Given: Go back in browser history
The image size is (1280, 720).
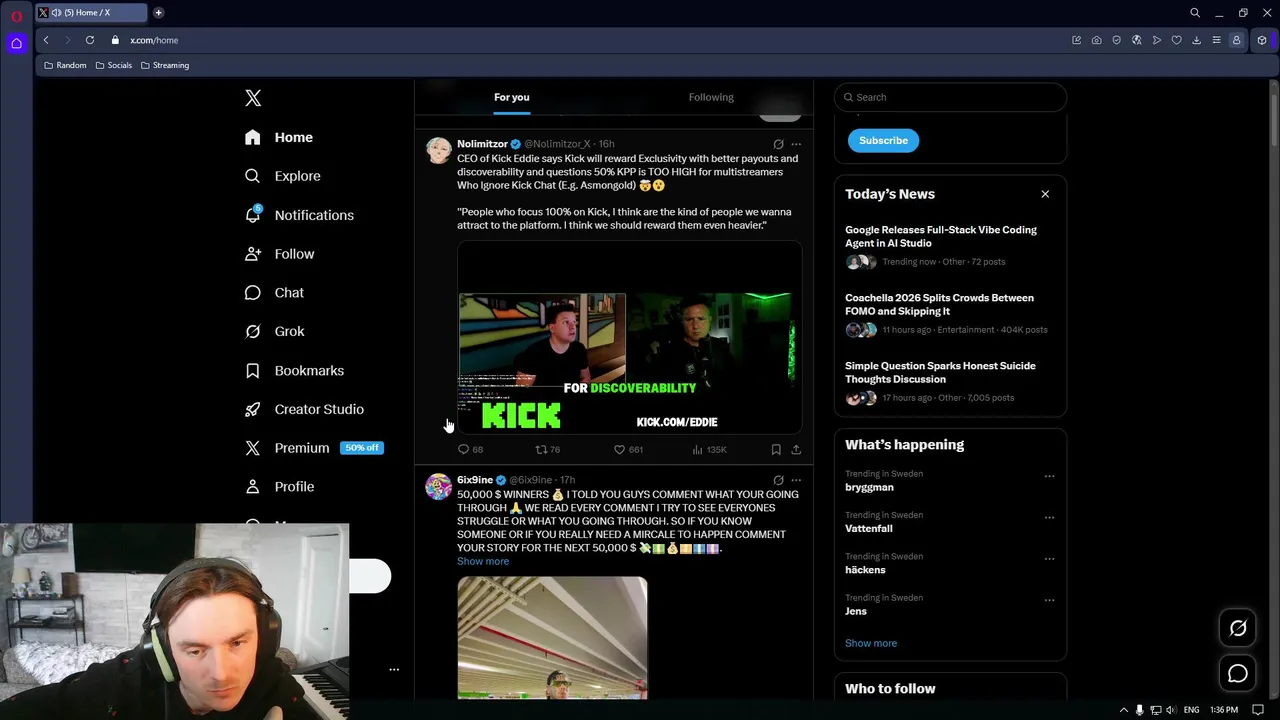Looking at the screenshot, I should (x=46, y=40).
